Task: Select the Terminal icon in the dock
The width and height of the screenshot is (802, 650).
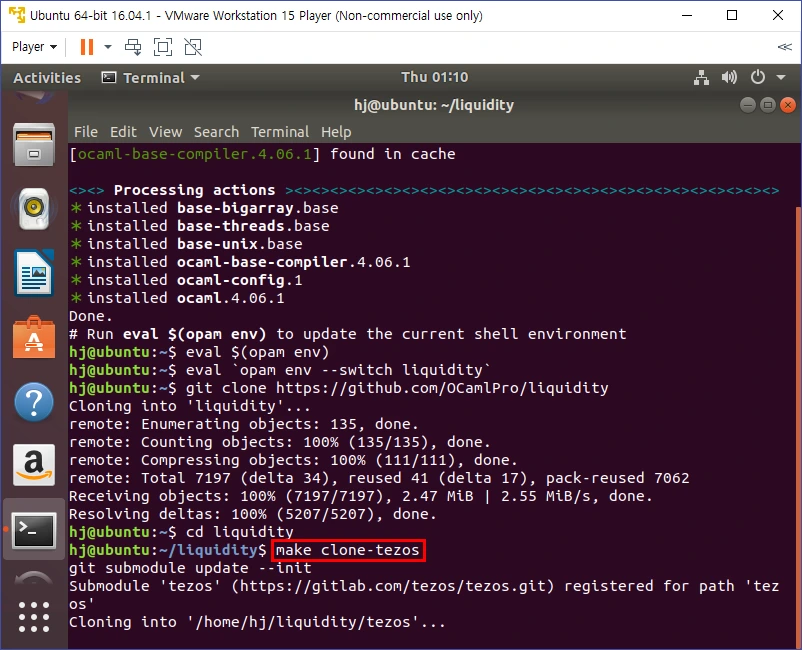Action: point(34,530)
